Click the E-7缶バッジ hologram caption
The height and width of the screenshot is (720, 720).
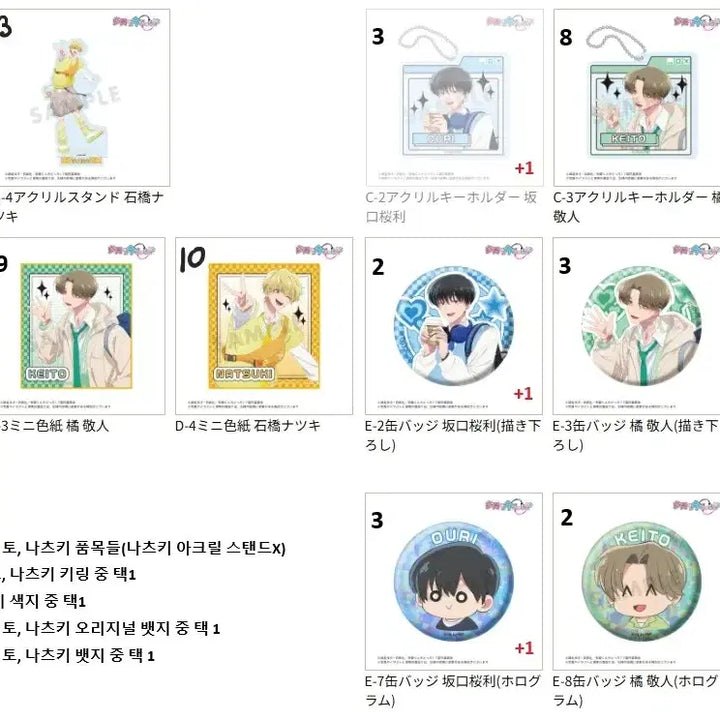(453, 691)
